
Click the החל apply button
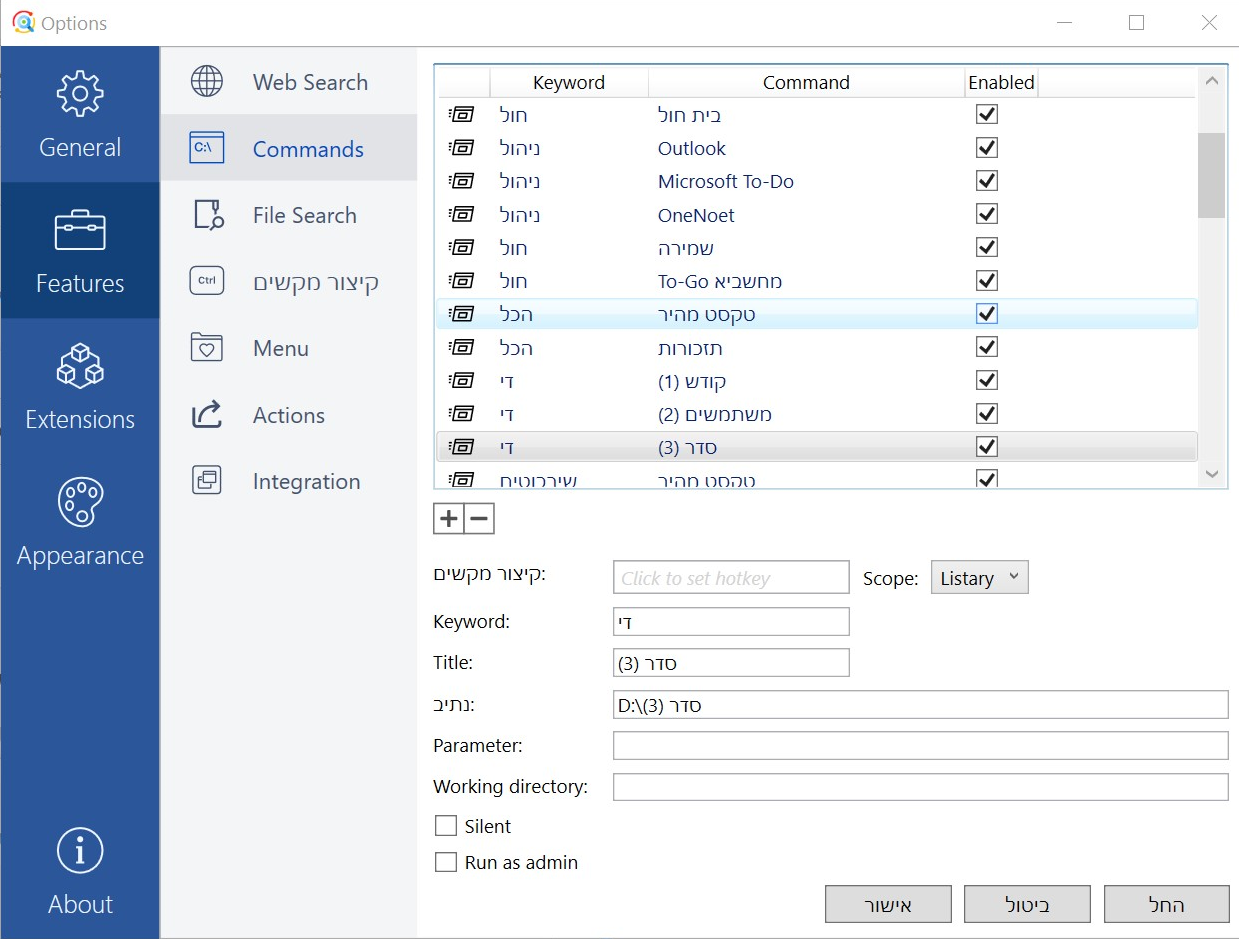tap(1166, 904)
